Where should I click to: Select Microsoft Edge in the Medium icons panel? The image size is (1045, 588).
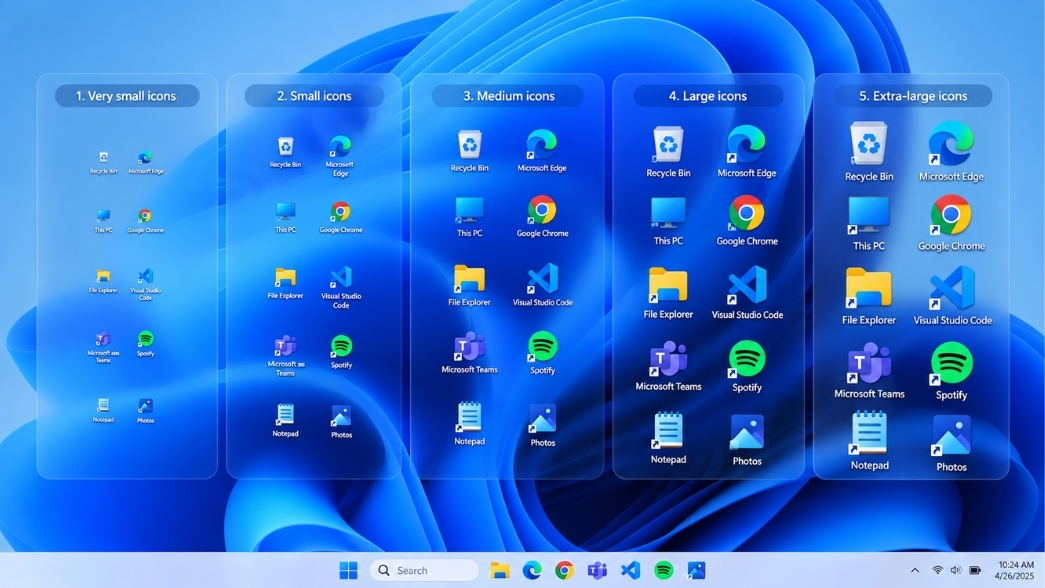click(x=542, y=151)
